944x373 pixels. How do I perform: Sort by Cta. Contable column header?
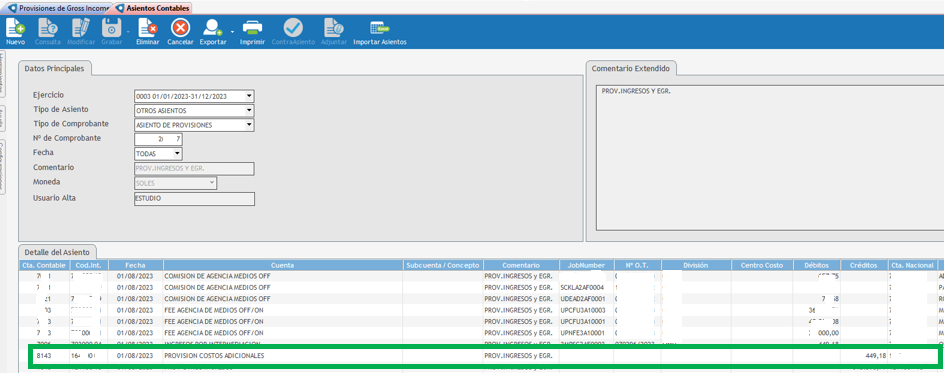[44, 265]
